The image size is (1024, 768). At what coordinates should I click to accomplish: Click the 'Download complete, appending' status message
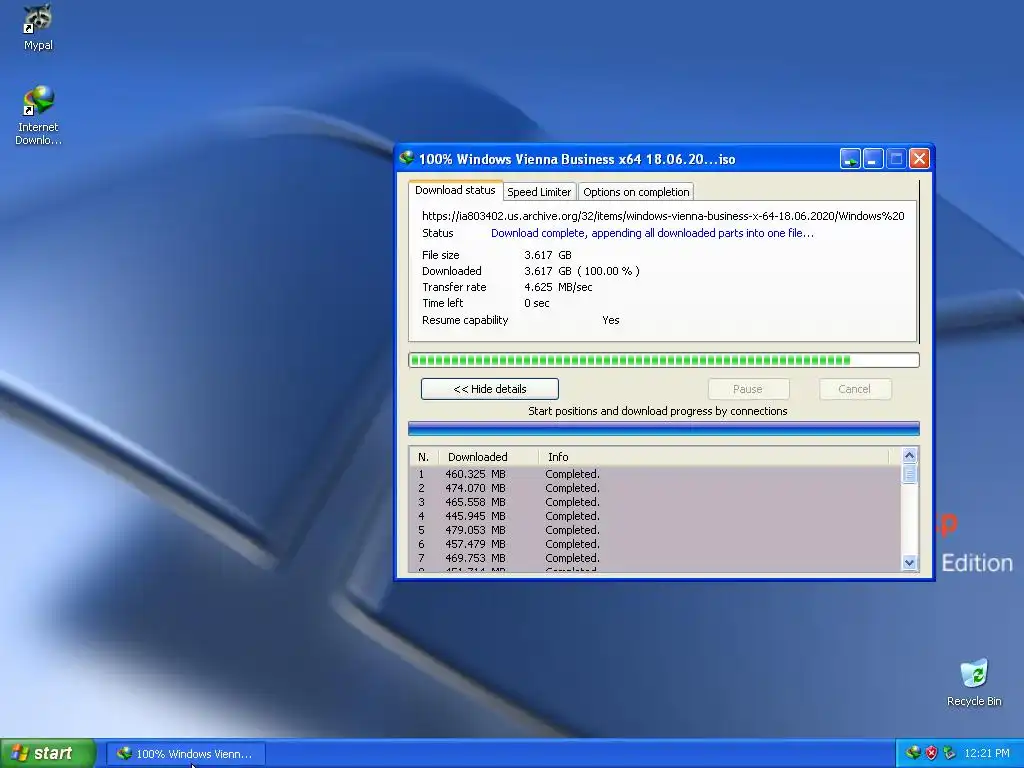(652, 233)
